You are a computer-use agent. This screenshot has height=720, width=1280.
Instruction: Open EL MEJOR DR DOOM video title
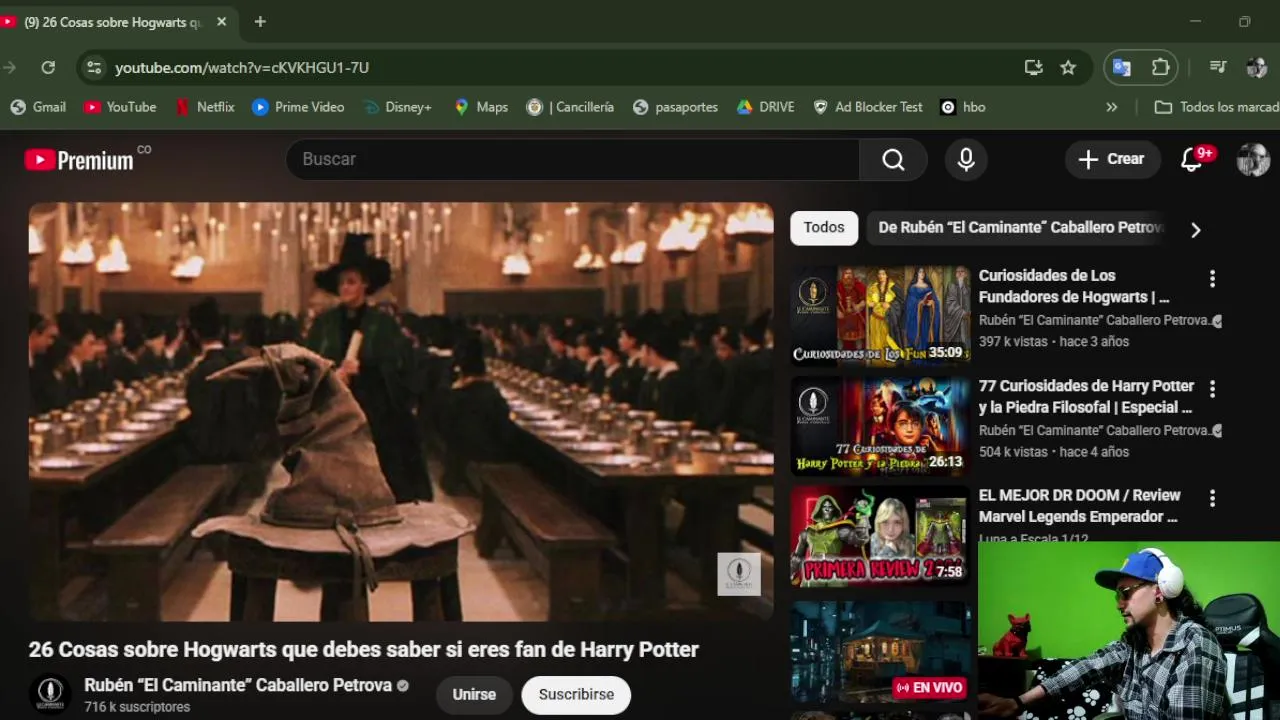click(1079, 506)
